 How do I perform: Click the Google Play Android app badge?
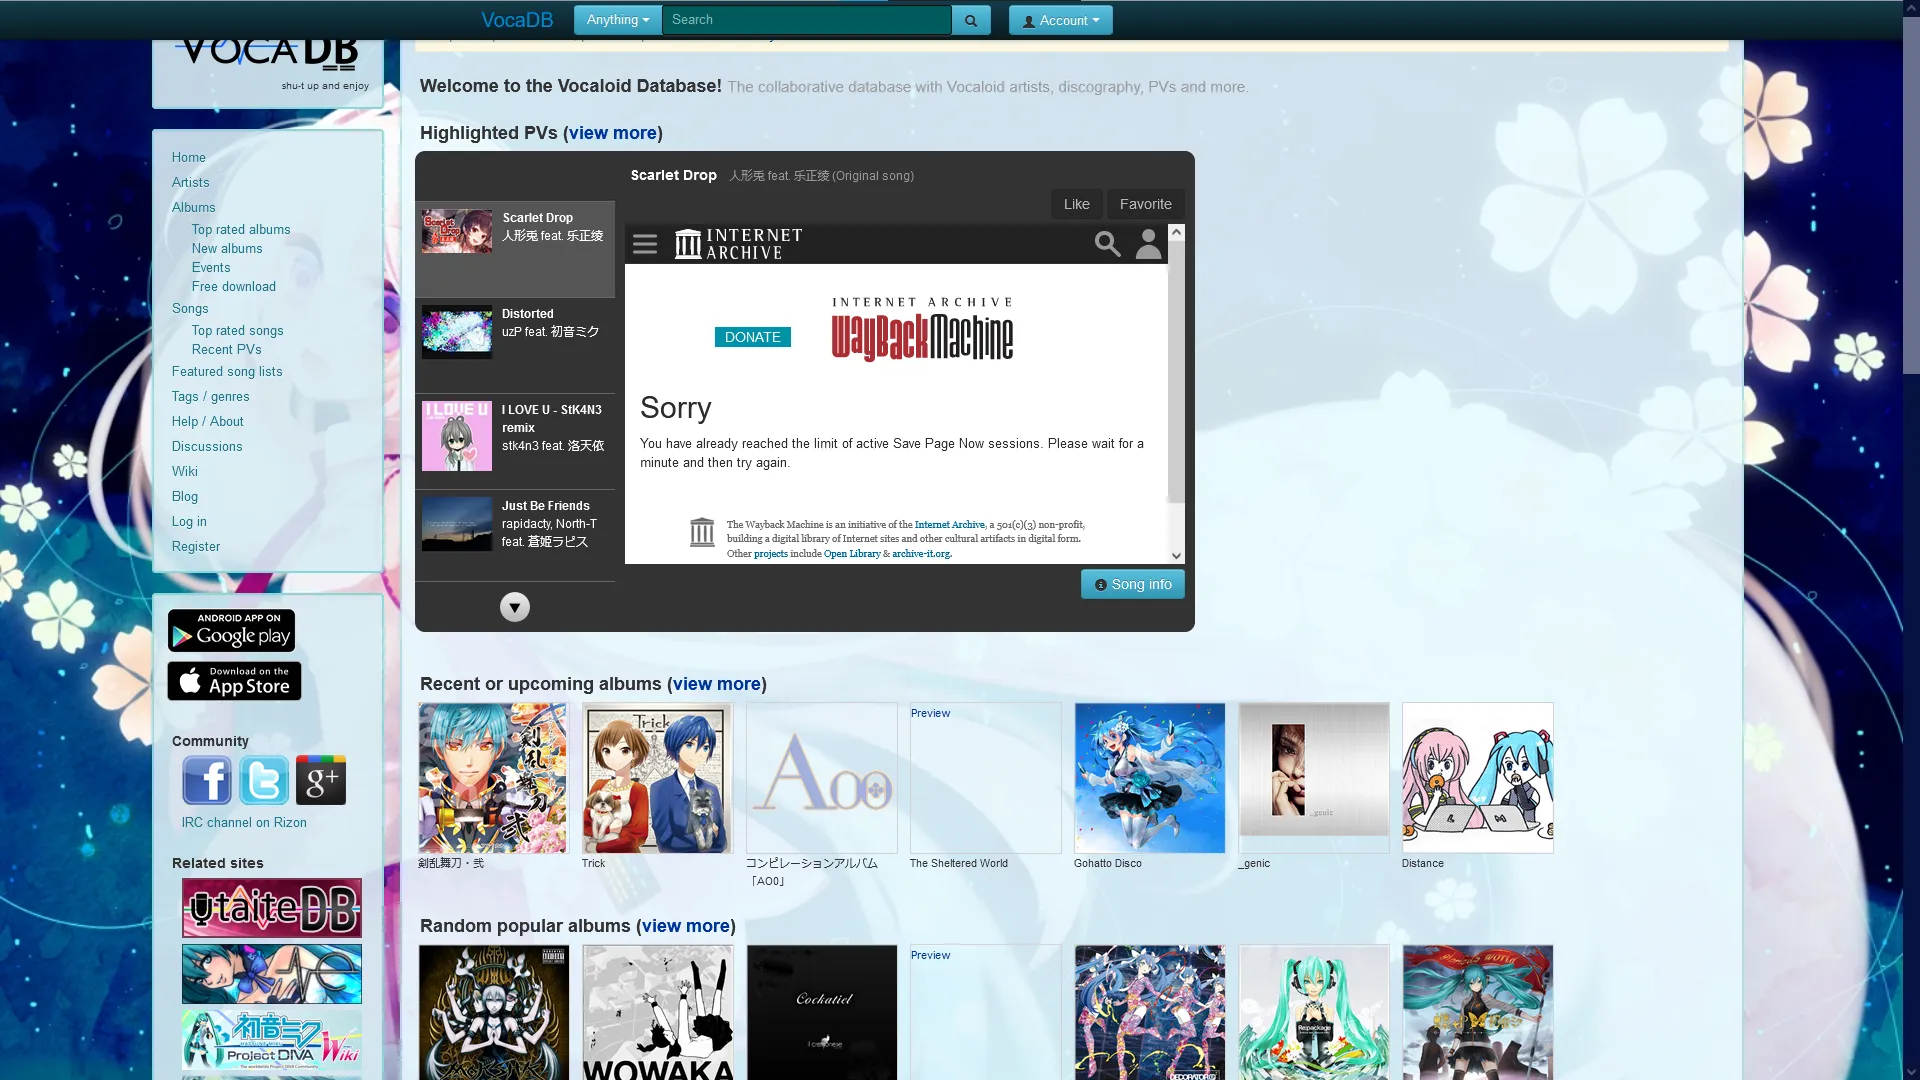click(231, 630)
